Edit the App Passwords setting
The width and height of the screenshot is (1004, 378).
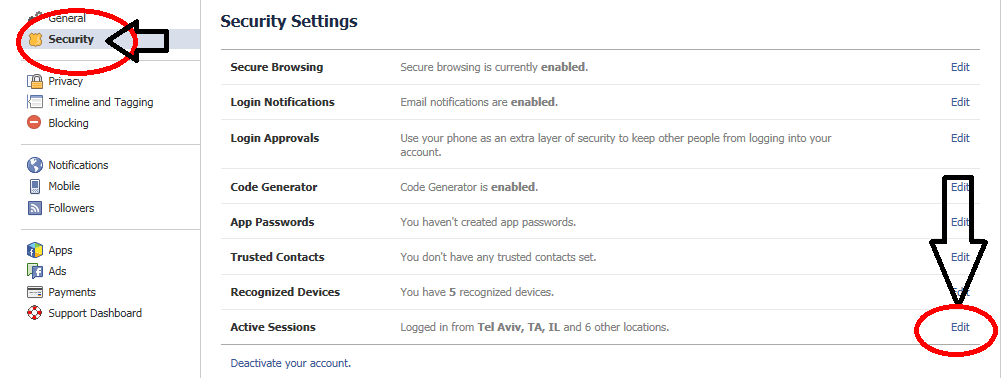point(960,222)
